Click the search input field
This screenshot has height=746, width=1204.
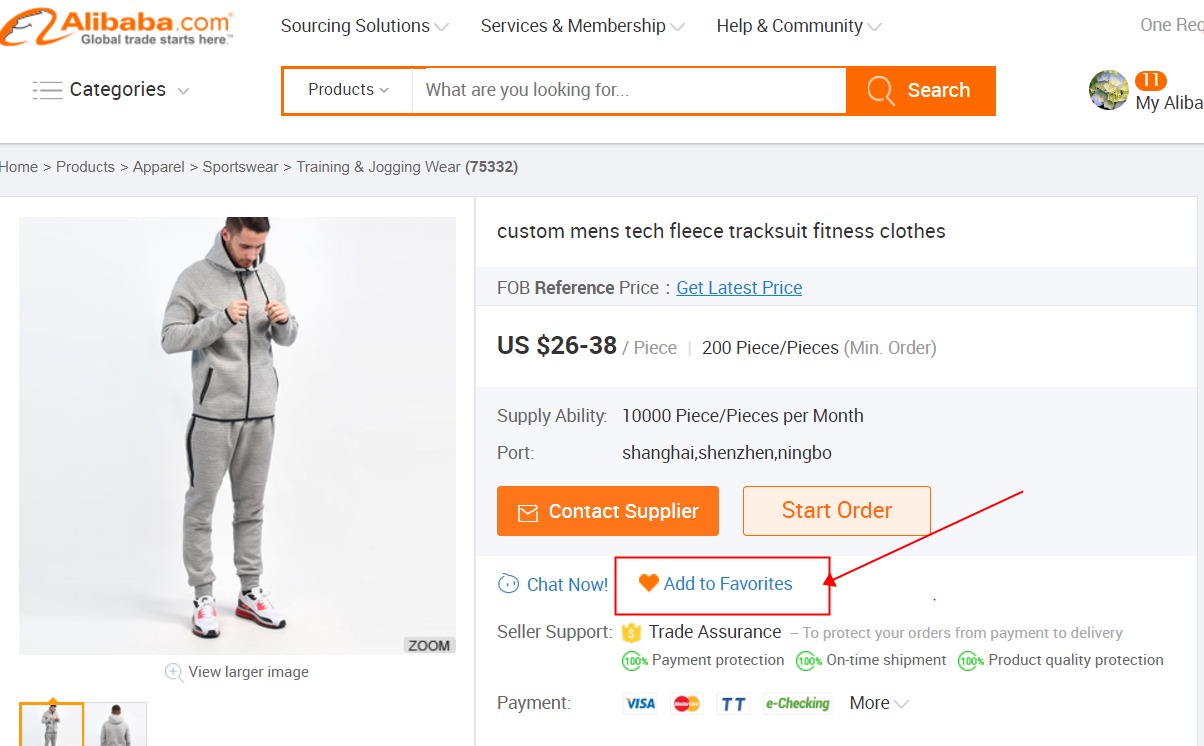click(630, 90)
